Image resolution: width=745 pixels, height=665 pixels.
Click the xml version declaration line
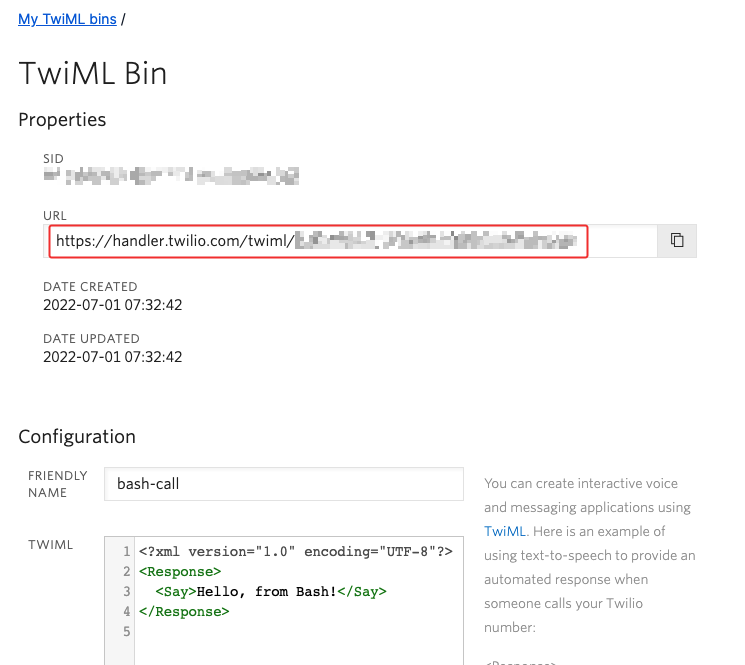click(296, 552)
